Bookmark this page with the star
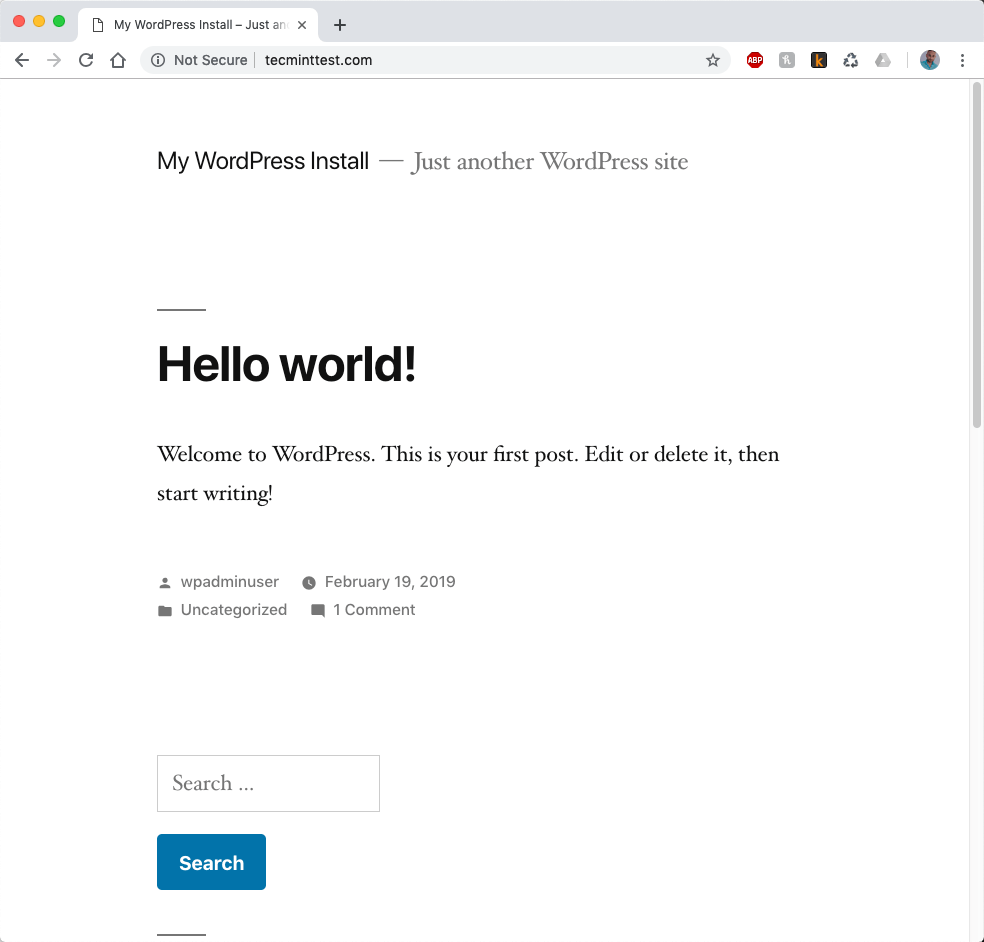 [x=712, y=60]
